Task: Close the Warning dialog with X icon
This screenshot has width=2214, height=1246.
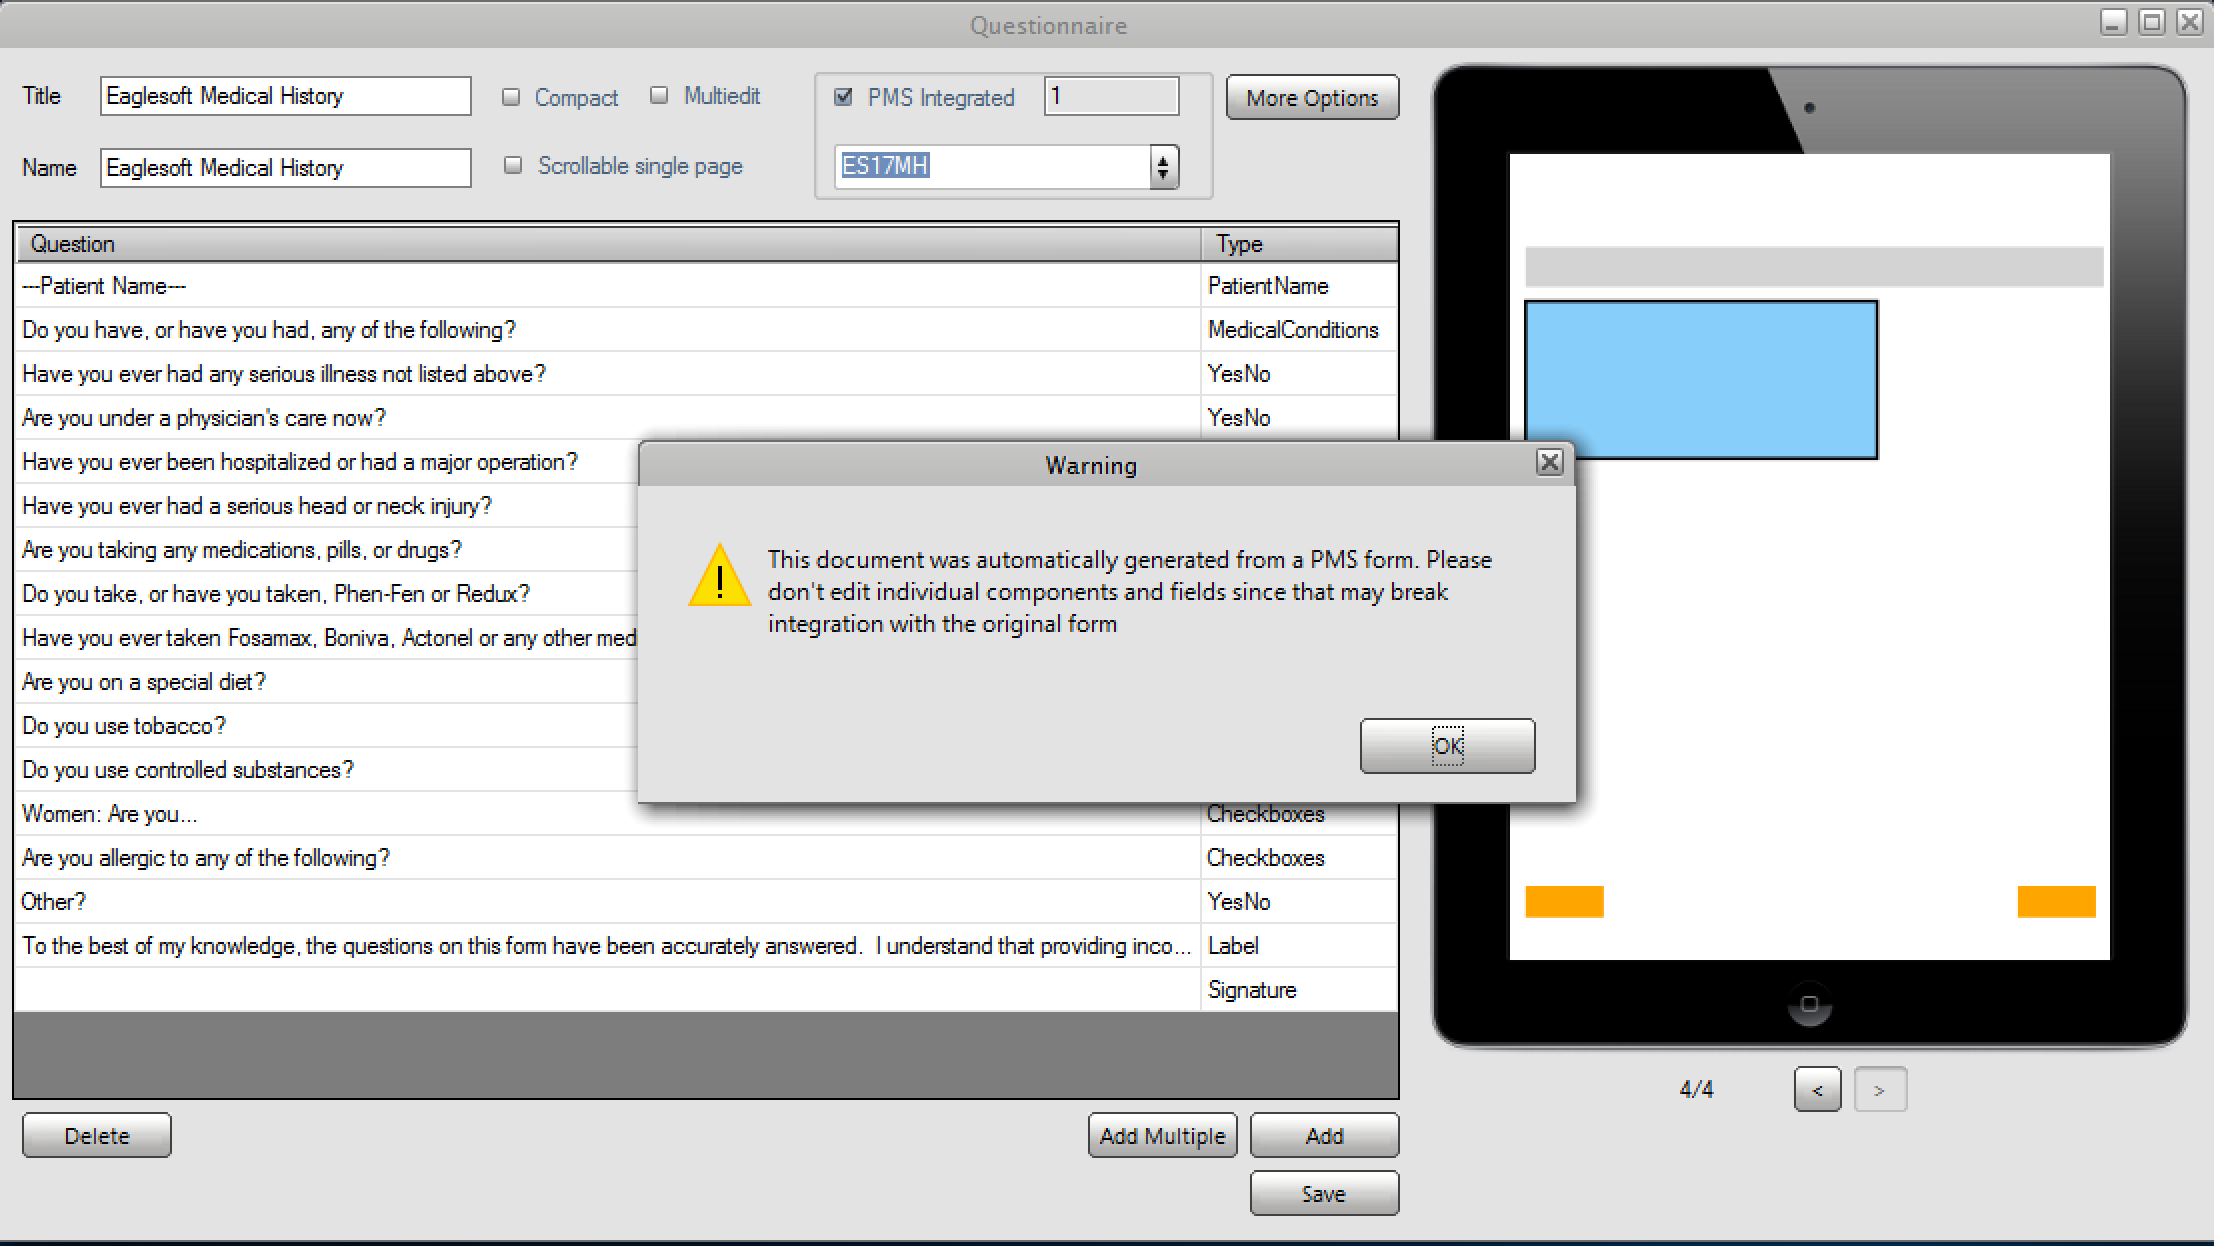Action: [1549, 463]
